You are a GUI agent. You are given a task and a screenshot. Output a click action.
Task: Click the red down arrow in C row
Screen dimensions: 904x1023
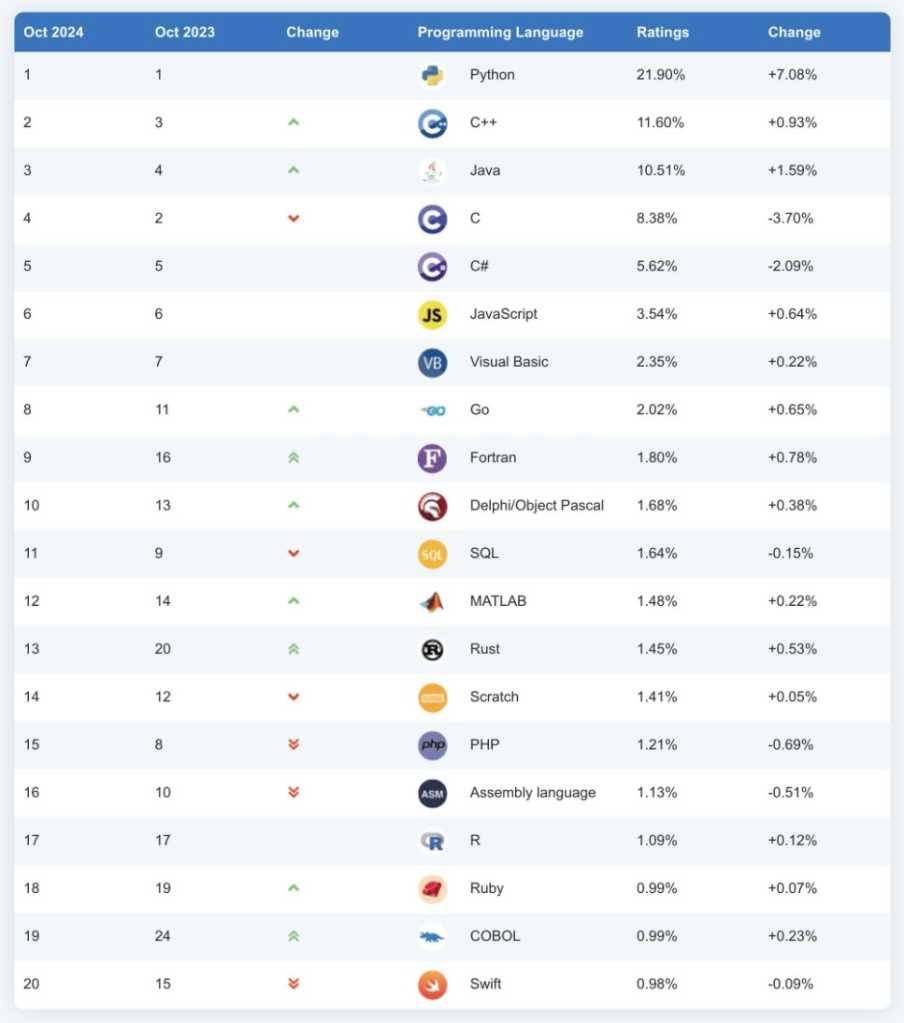pos(293,218)
